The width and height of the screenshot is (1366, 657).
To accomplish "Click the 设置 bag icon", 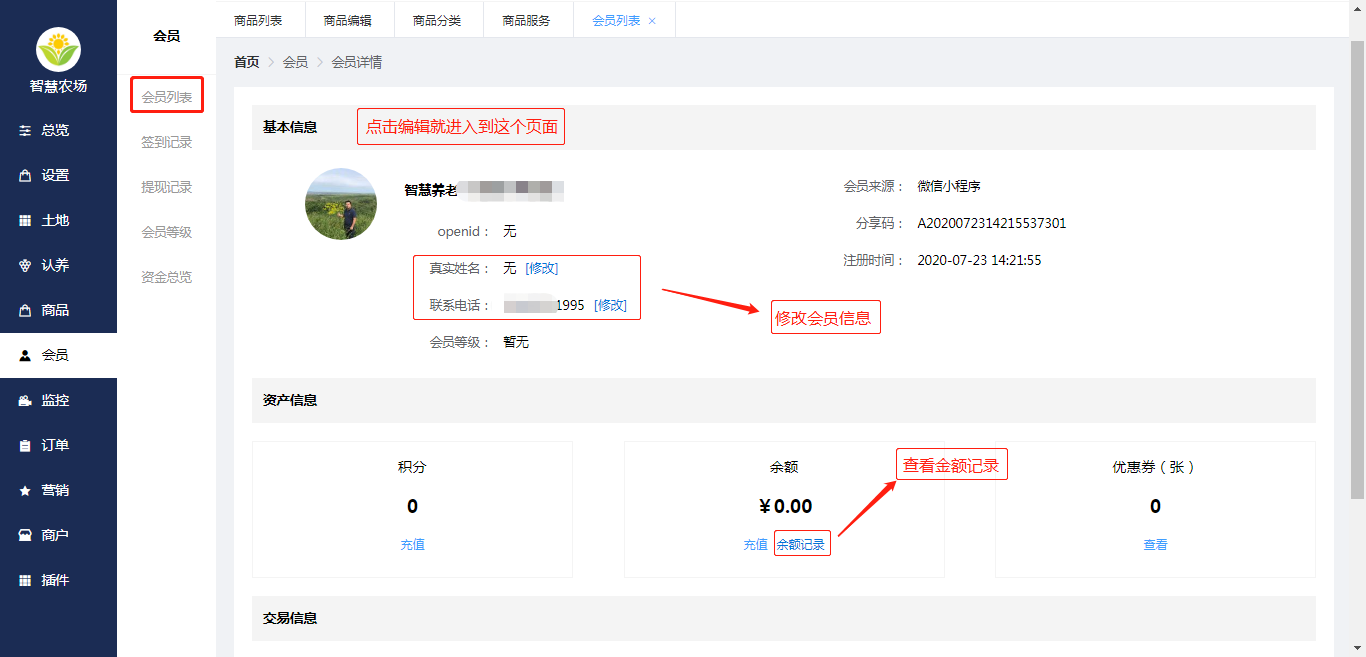I will coord(25,175).
